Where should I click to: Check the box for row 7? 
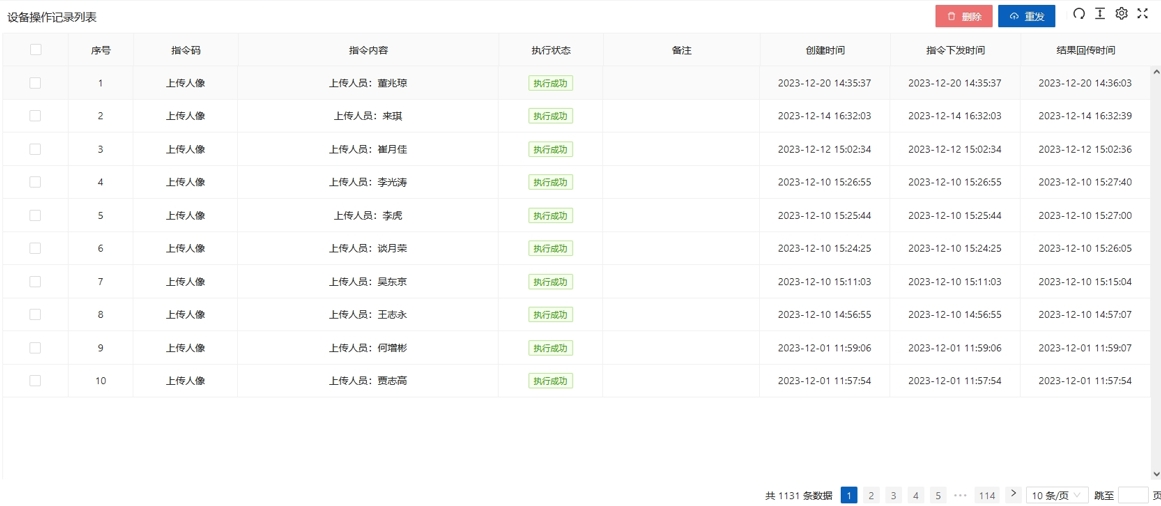coord(36,282)
